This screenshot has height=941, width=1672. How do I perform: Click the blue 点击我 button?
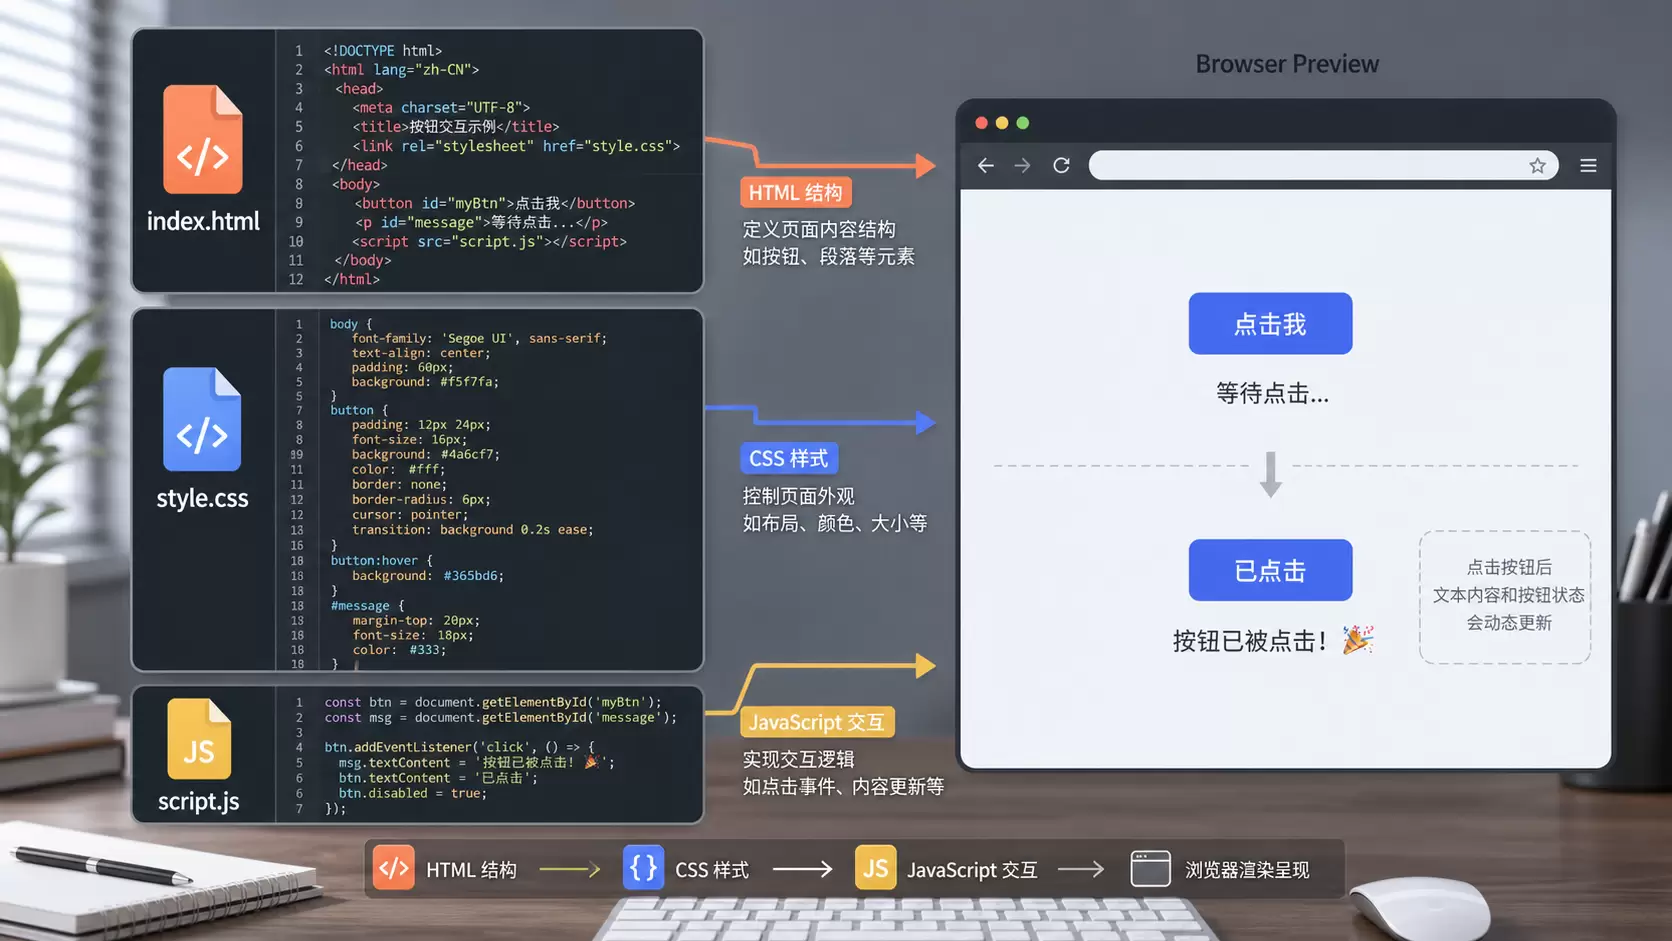[1270, 323]
